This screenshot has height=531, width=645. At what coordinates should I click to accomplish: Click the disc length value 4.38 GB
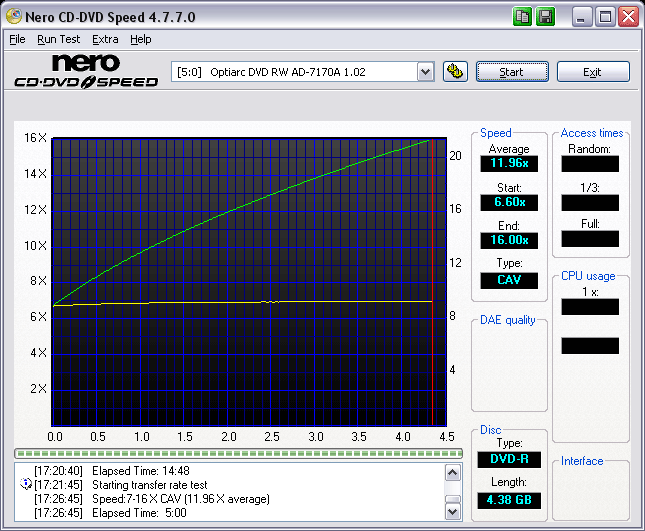click(x=509, y=500)
